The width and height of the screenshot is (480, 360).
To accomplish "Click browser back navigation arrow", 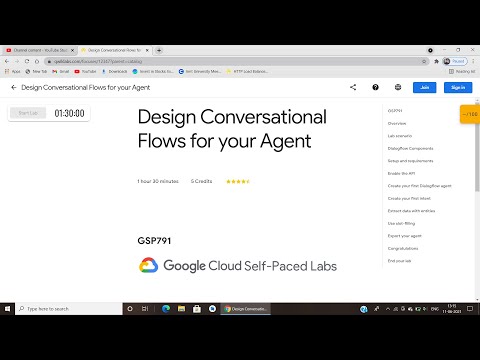I will point(7,61).
